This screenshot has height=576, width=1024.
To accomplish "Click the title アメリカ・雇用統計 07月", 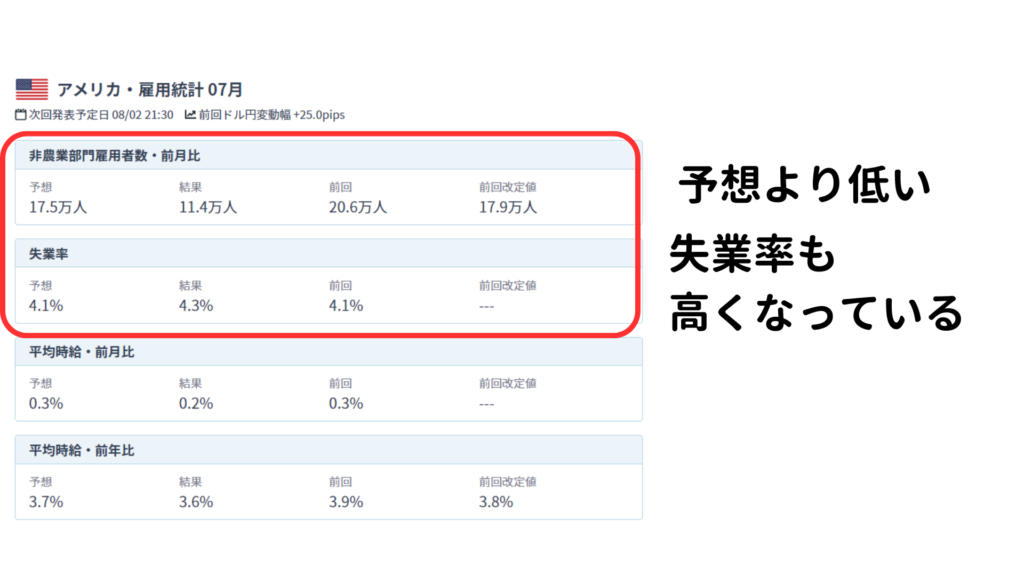I will tap(150, 90).
